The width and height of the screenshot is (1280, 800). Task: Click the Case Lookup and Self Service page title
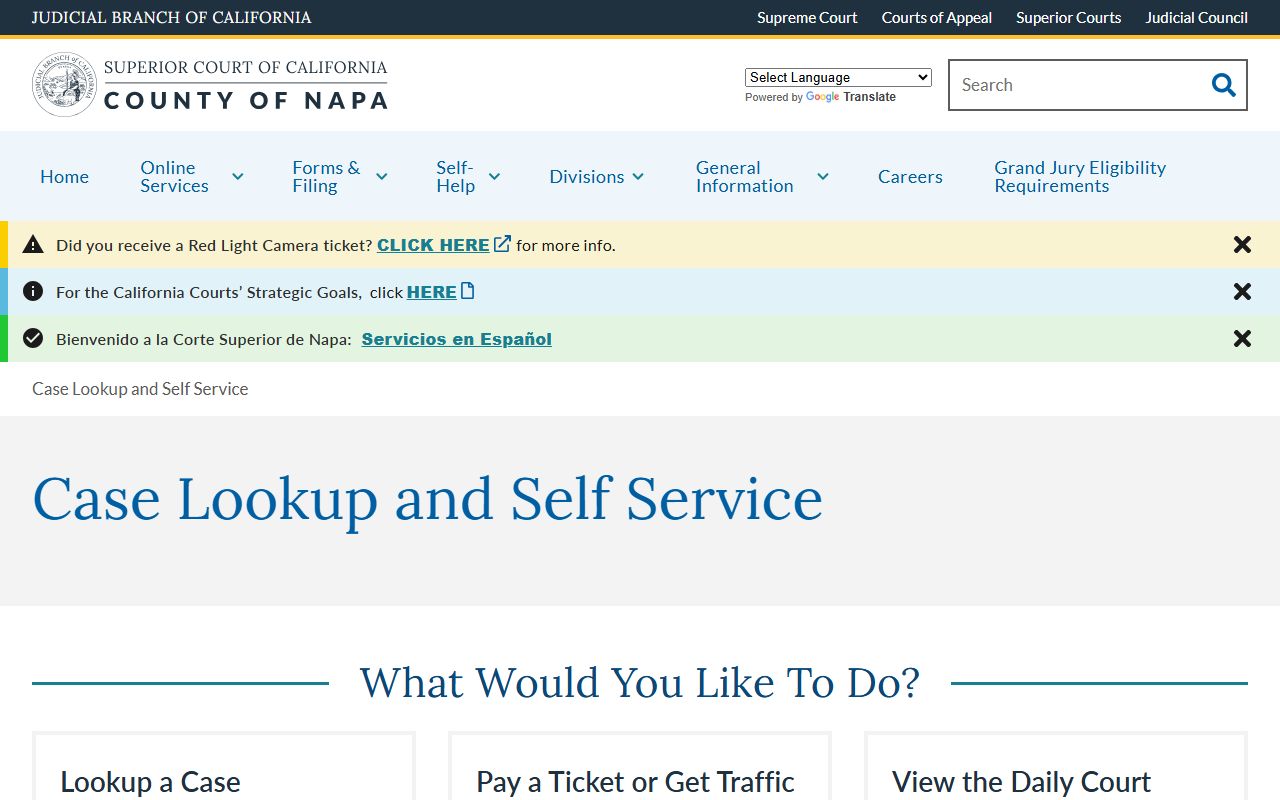pos(428,499)
